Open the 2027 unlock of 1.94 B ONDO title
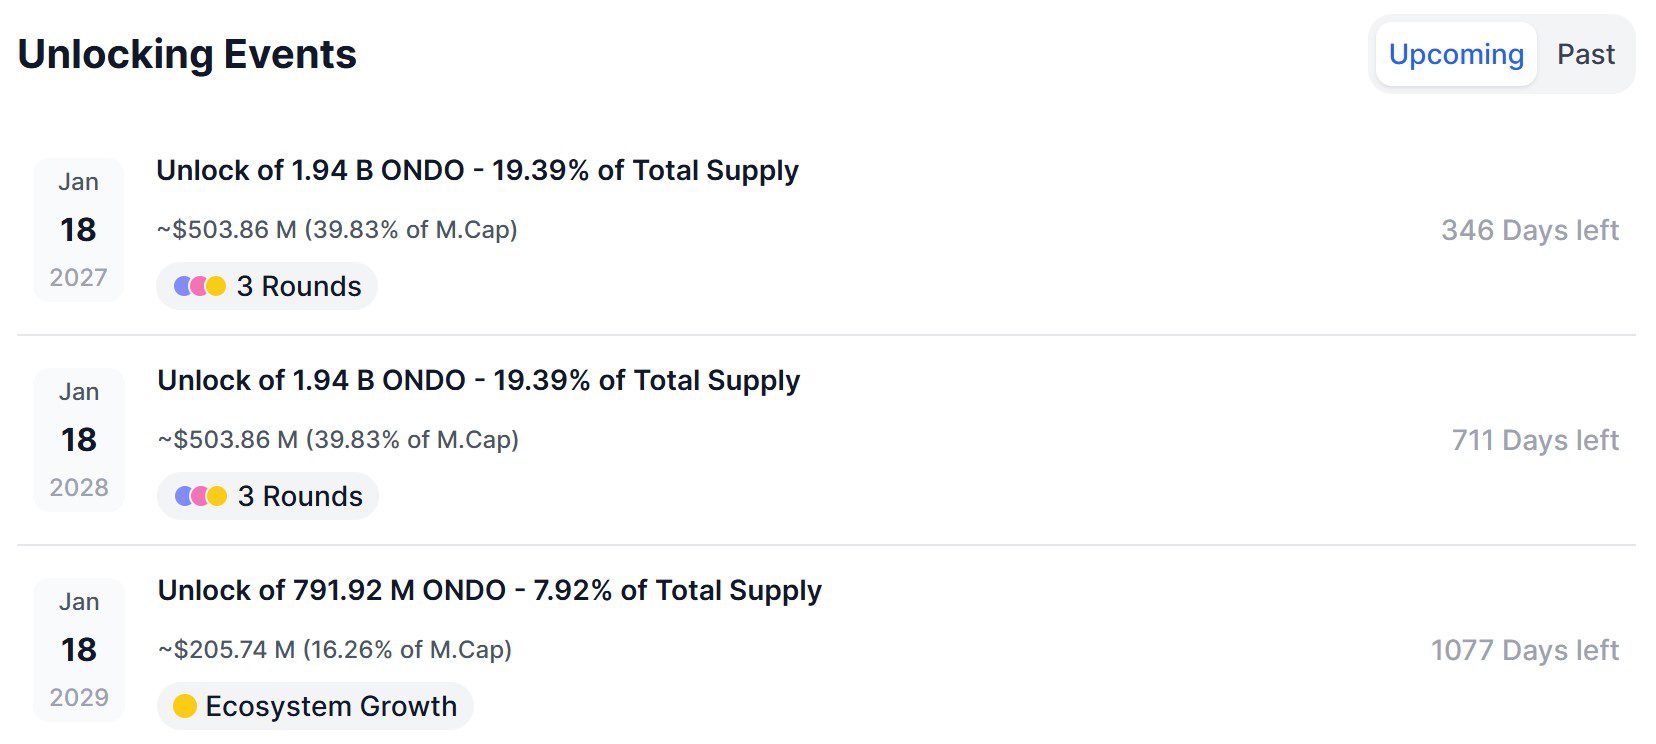 click(477, 171)
